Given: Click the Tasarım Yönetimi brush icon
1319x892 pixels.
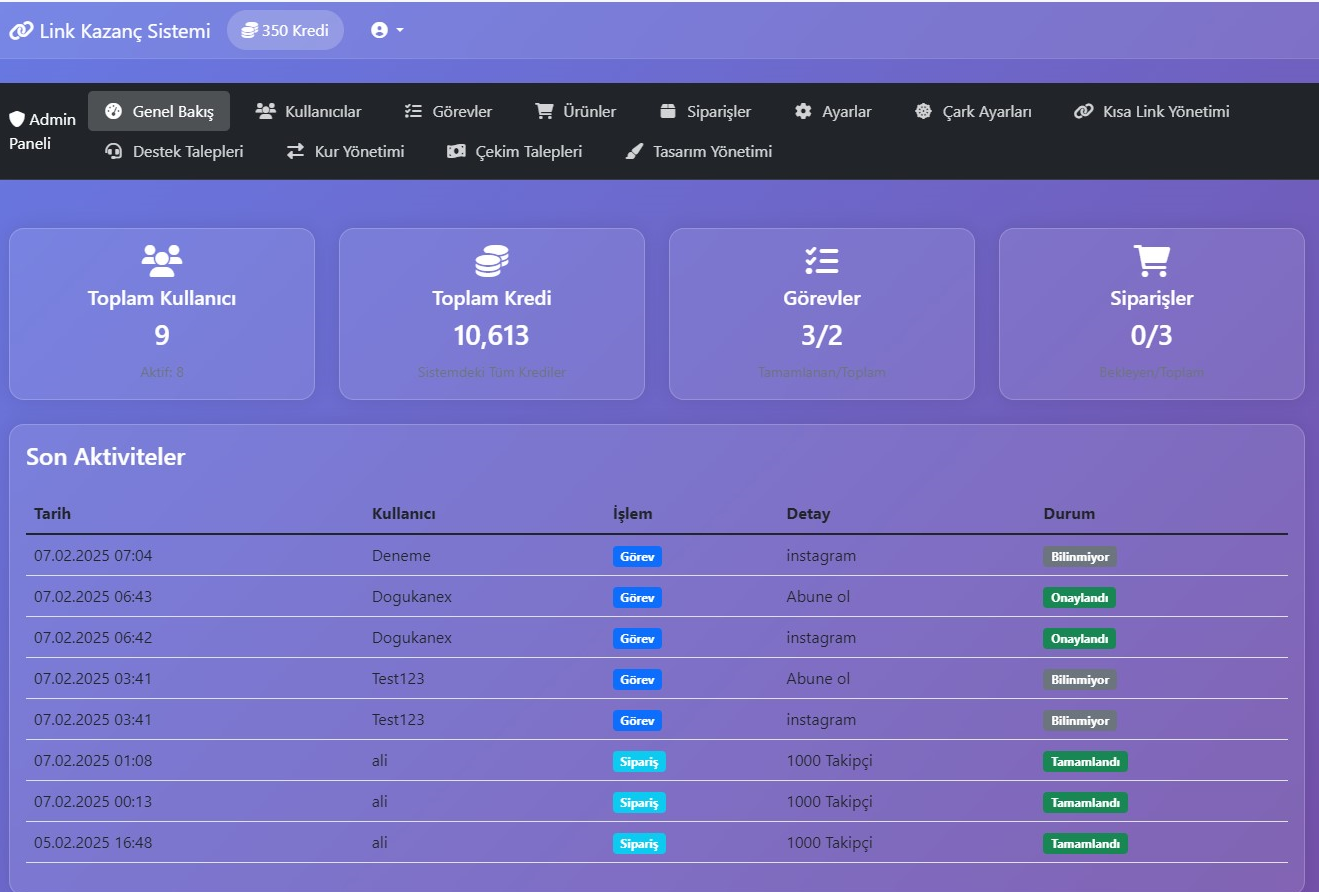Looking at the screenshot, I should [x=634, y=152].
